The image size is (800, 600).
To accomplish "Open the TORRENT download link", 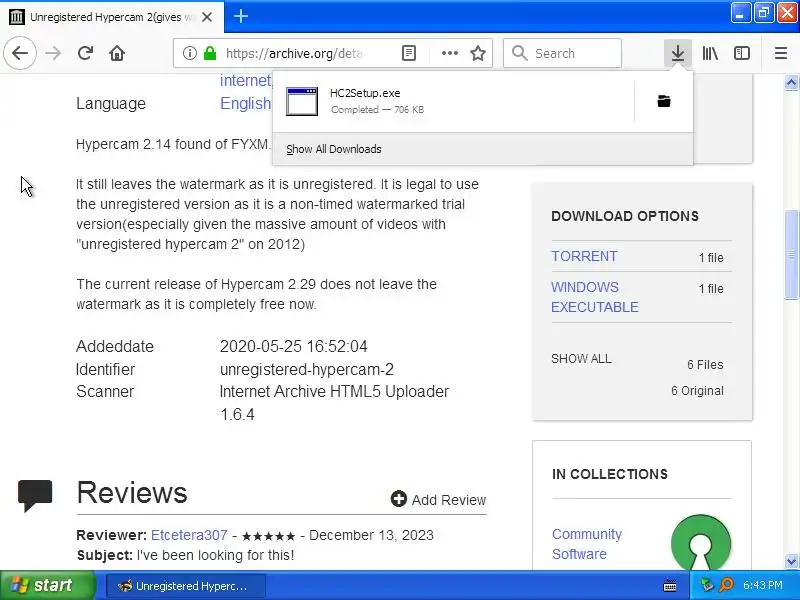I will [584, 256].
